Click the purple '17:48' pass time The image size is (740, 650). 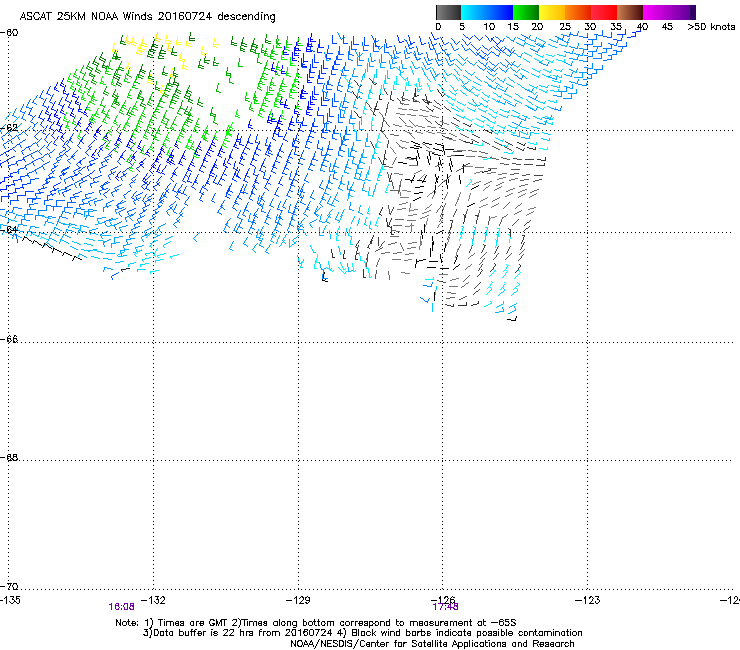coord(445,607)
